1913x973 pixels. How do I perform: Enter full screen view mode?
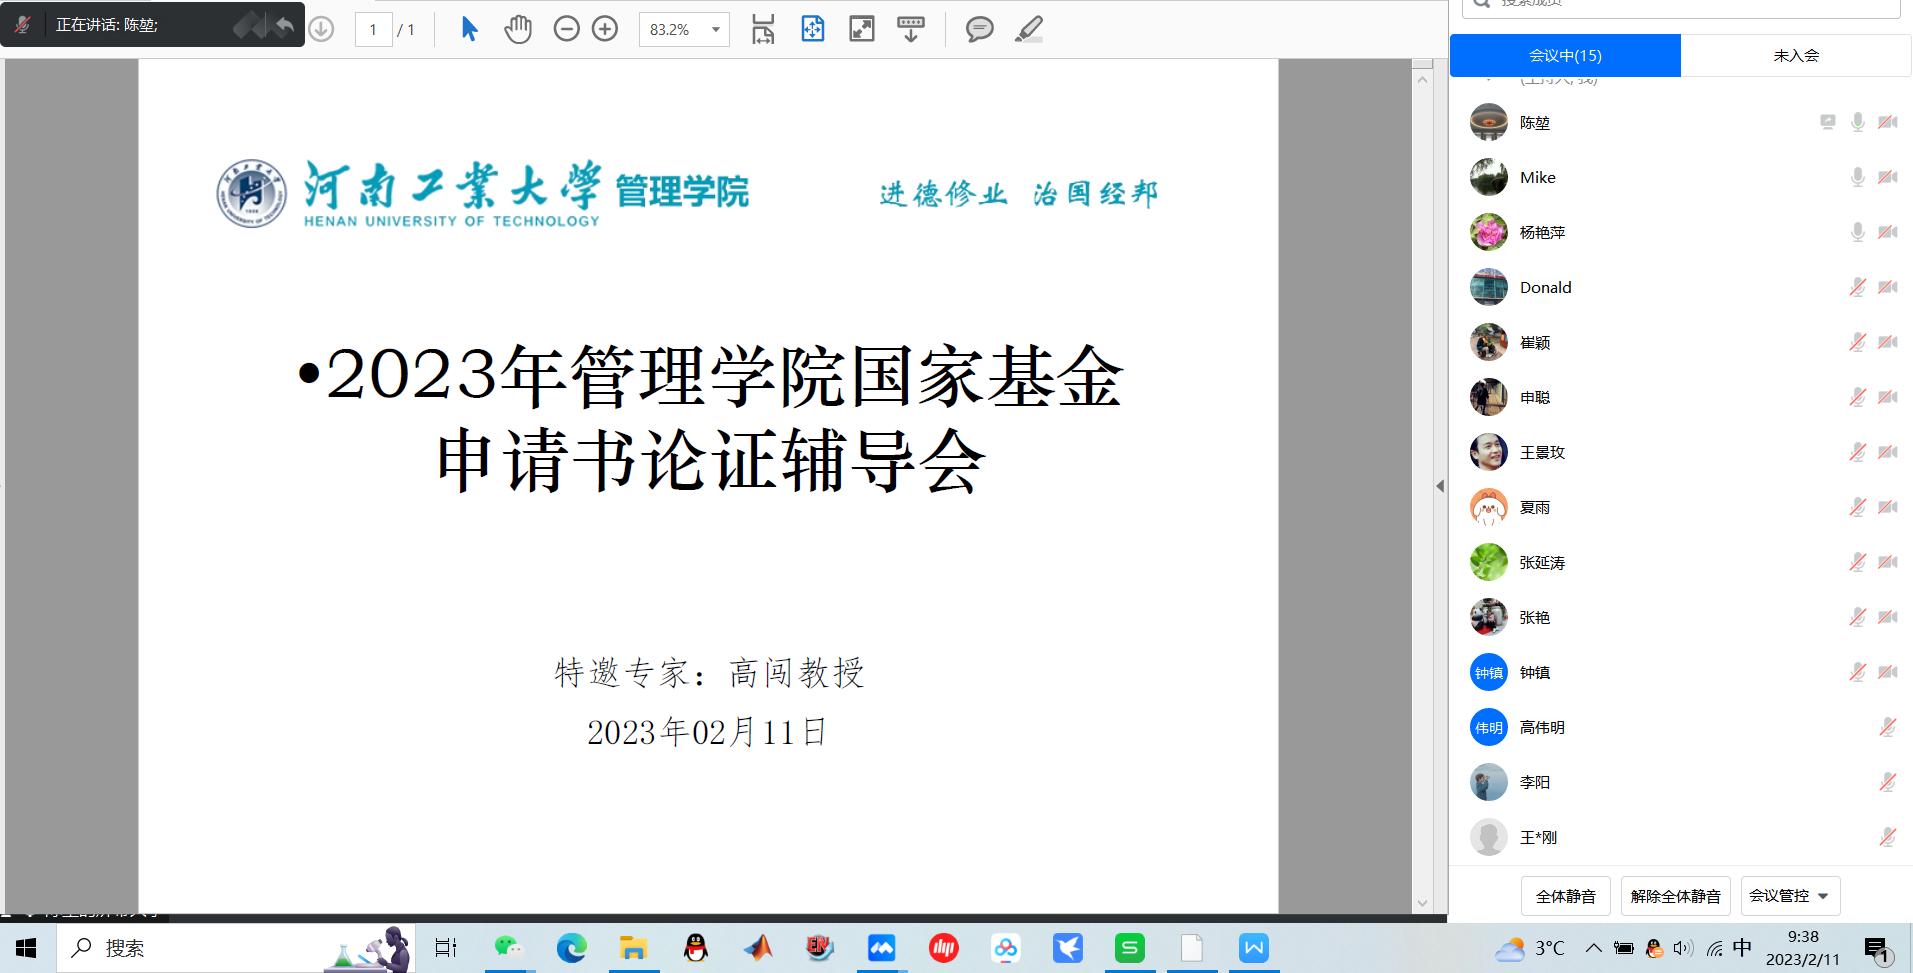861,29
